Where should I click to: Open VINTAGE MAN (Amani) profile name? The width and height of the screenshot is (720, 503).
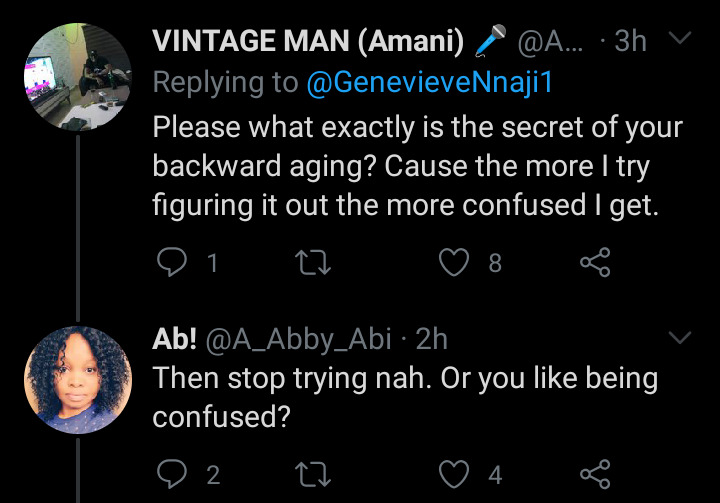tap(310, 42)
